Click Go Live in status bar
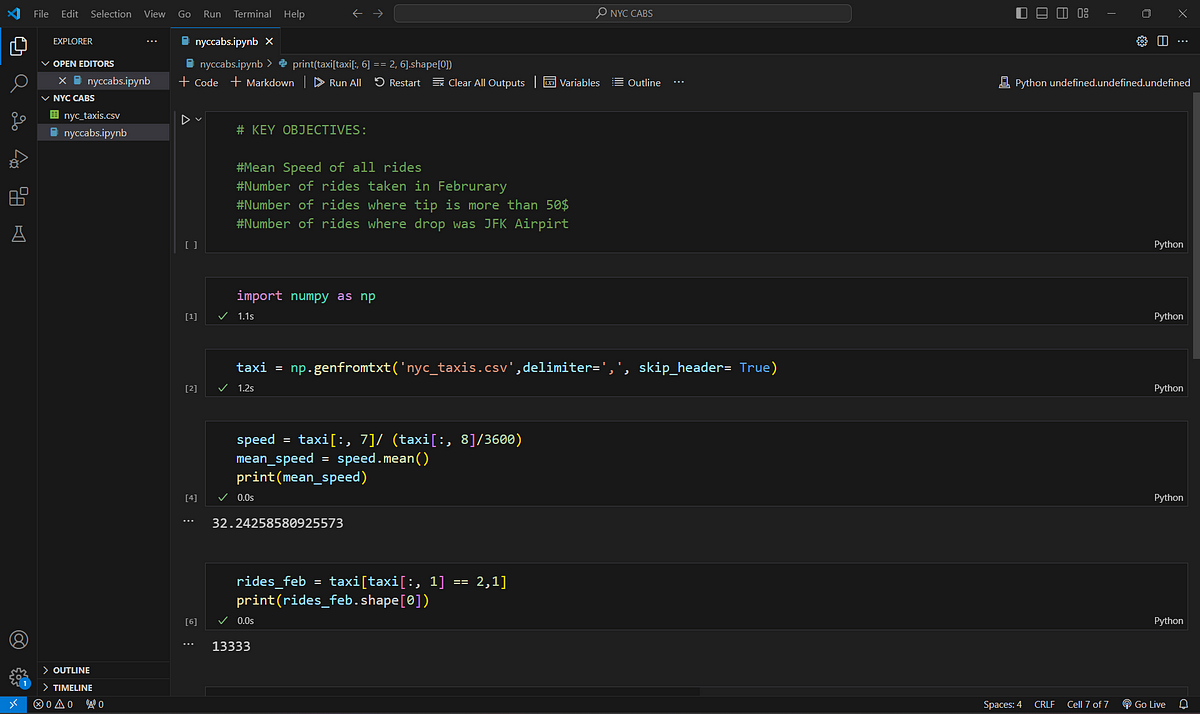 point(1143,704)
